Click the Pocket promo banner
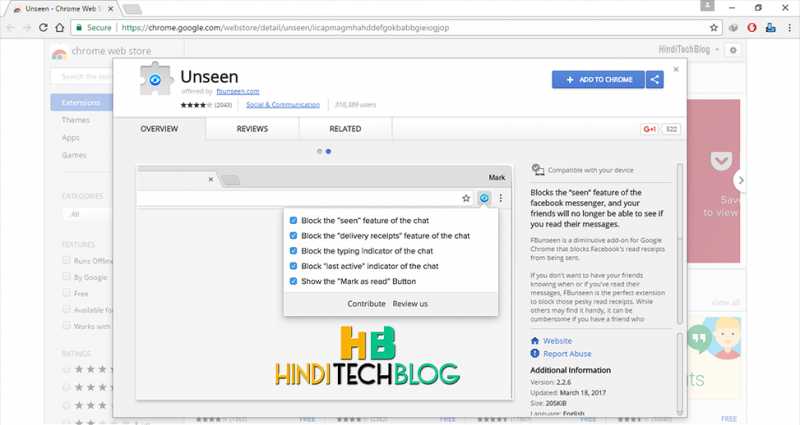The width and height of the screenshot is (800, 425). tap(713, 181)
